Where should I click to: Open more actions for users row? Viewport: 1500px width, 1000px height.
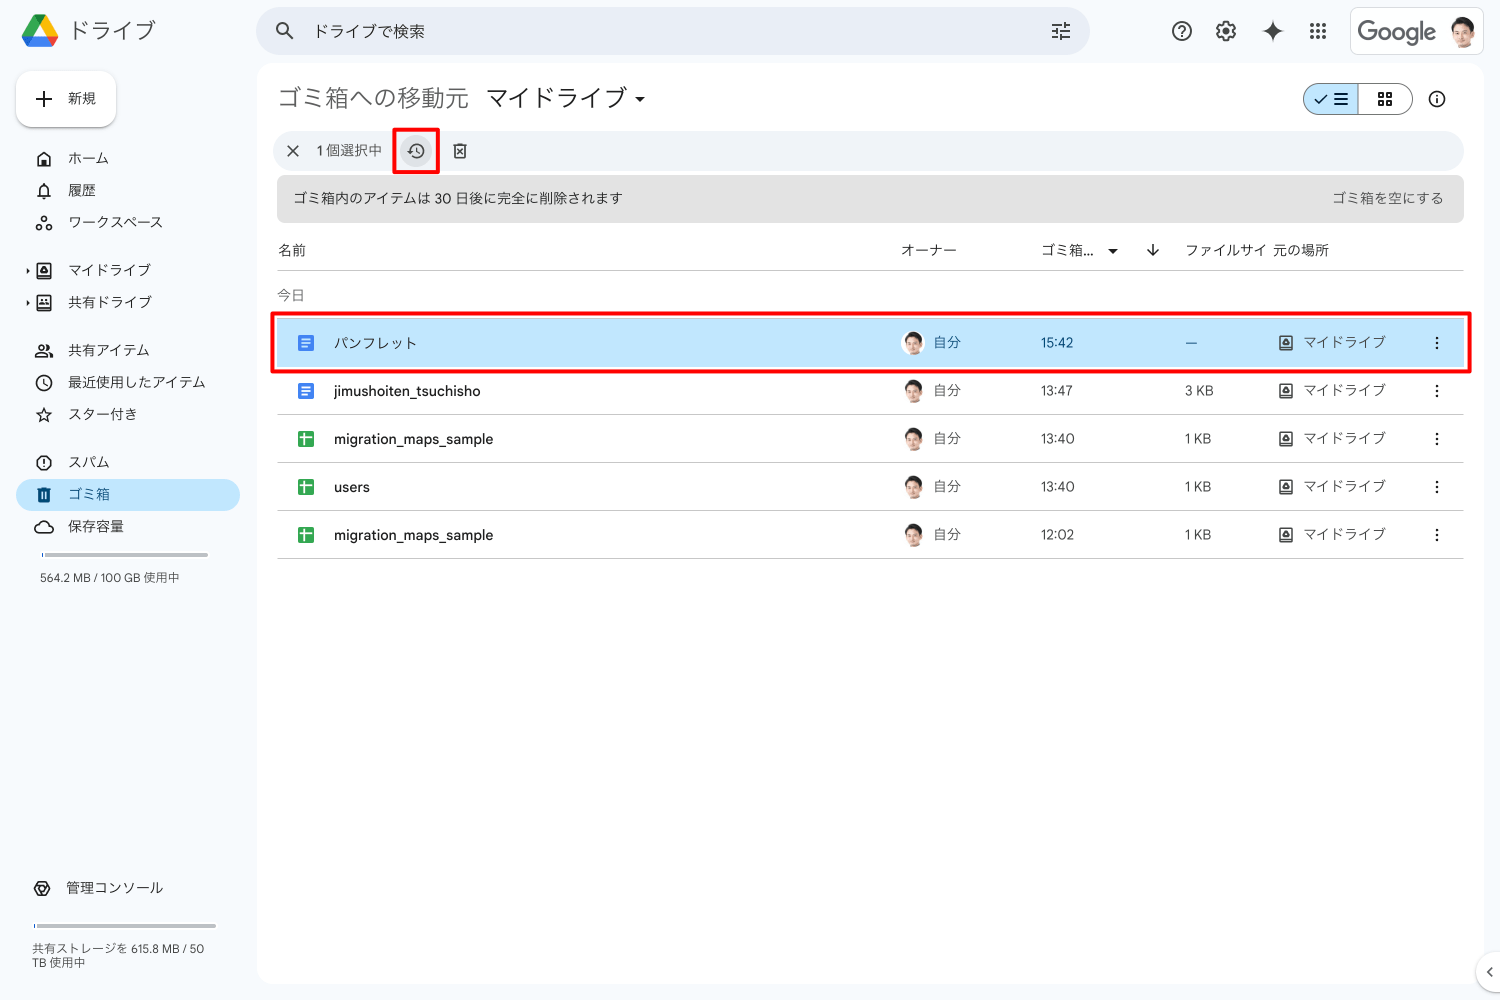[x=1437, y=487]
